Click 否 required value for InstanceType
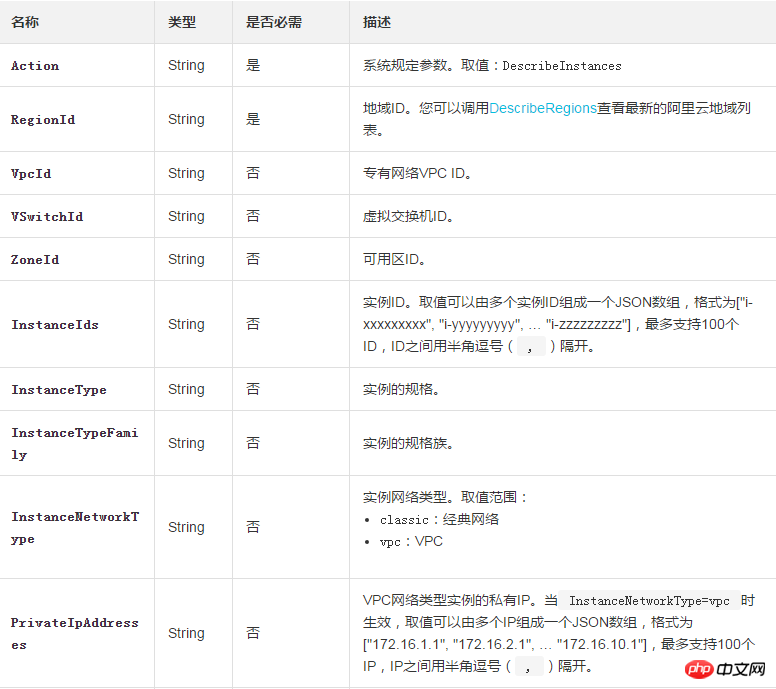 [253, 390]
